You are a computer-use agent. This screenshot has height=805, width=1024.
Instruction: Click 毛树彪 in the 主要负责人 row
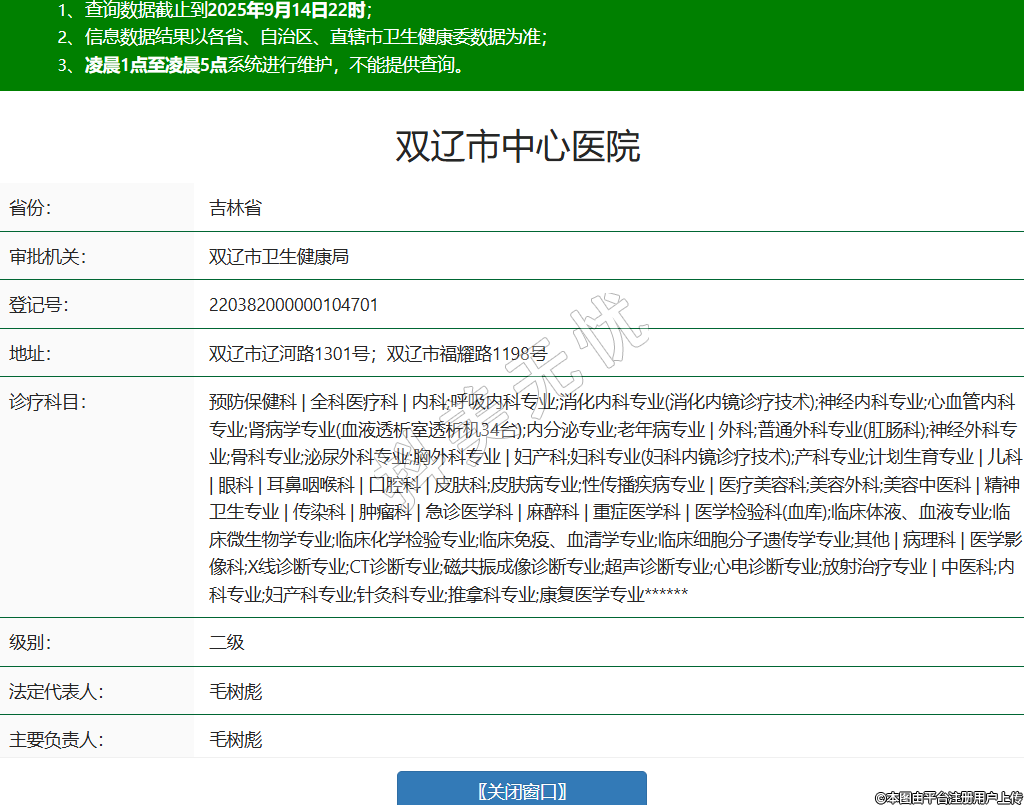pyautogui.click(x=235, y=740)
